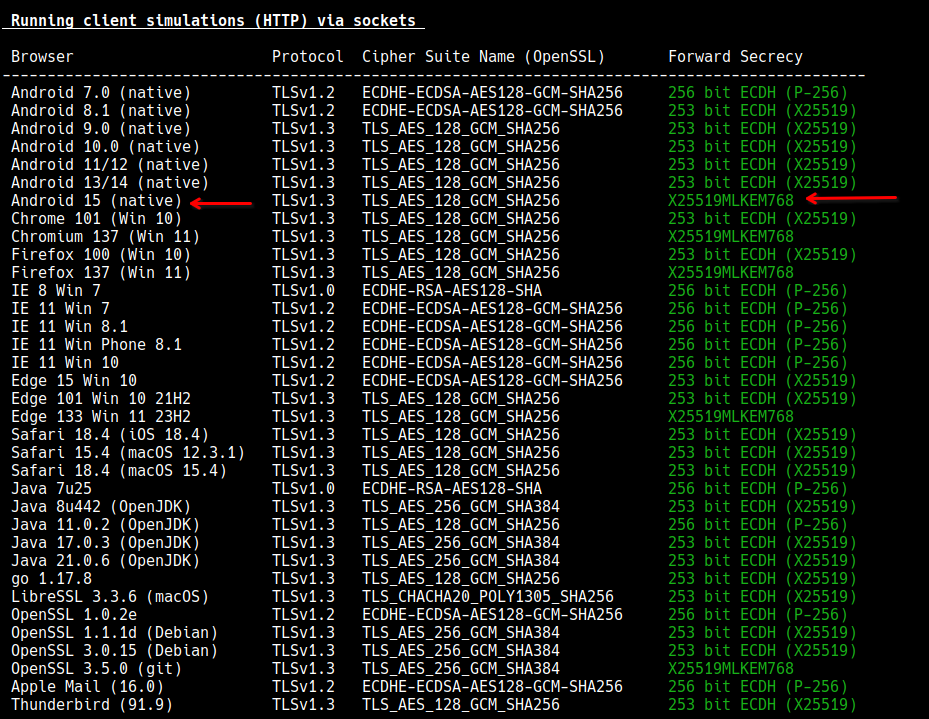Image resolution: width=929 pixels, height=719 pixels.
Task: Click X25519MLKEM768 in Chromium 137 row
Action: 731,237
